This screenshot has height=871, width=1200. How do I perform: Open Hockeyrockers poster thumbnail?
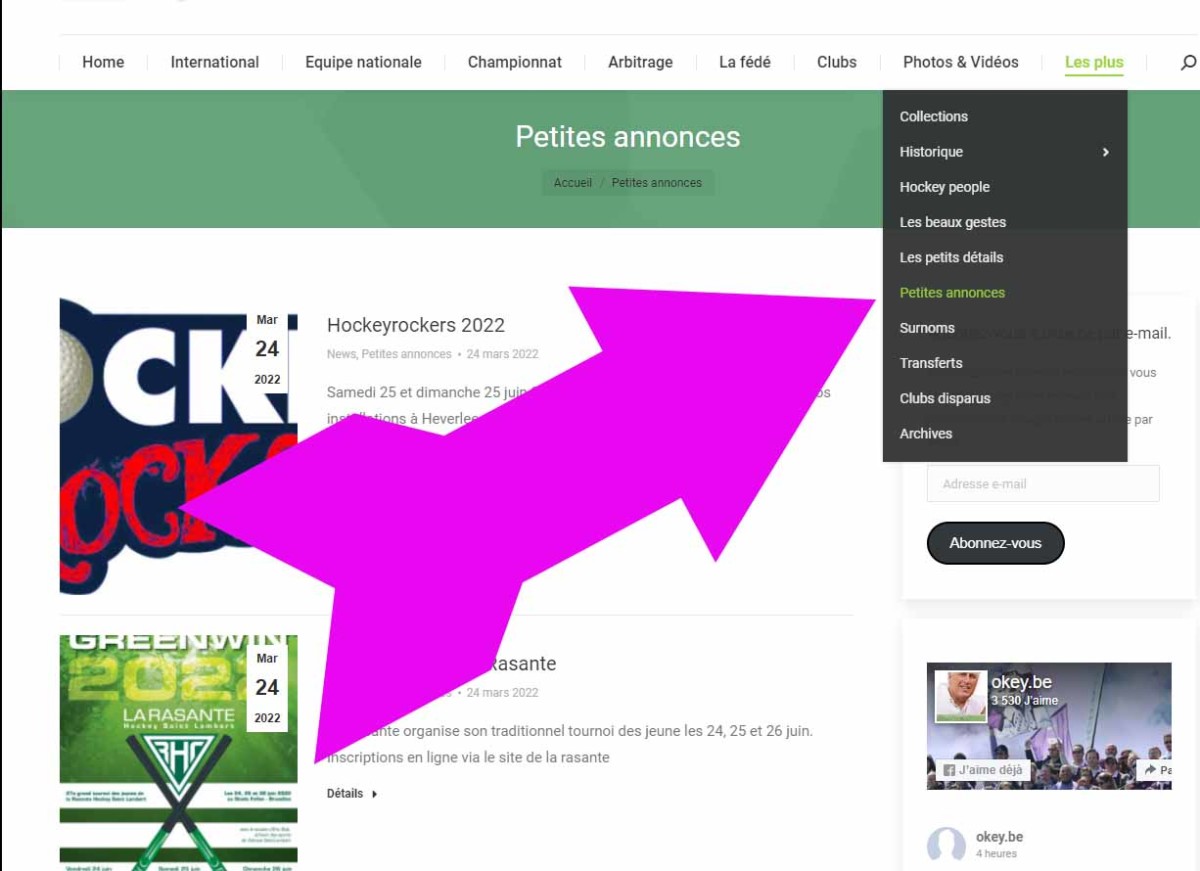178,446
